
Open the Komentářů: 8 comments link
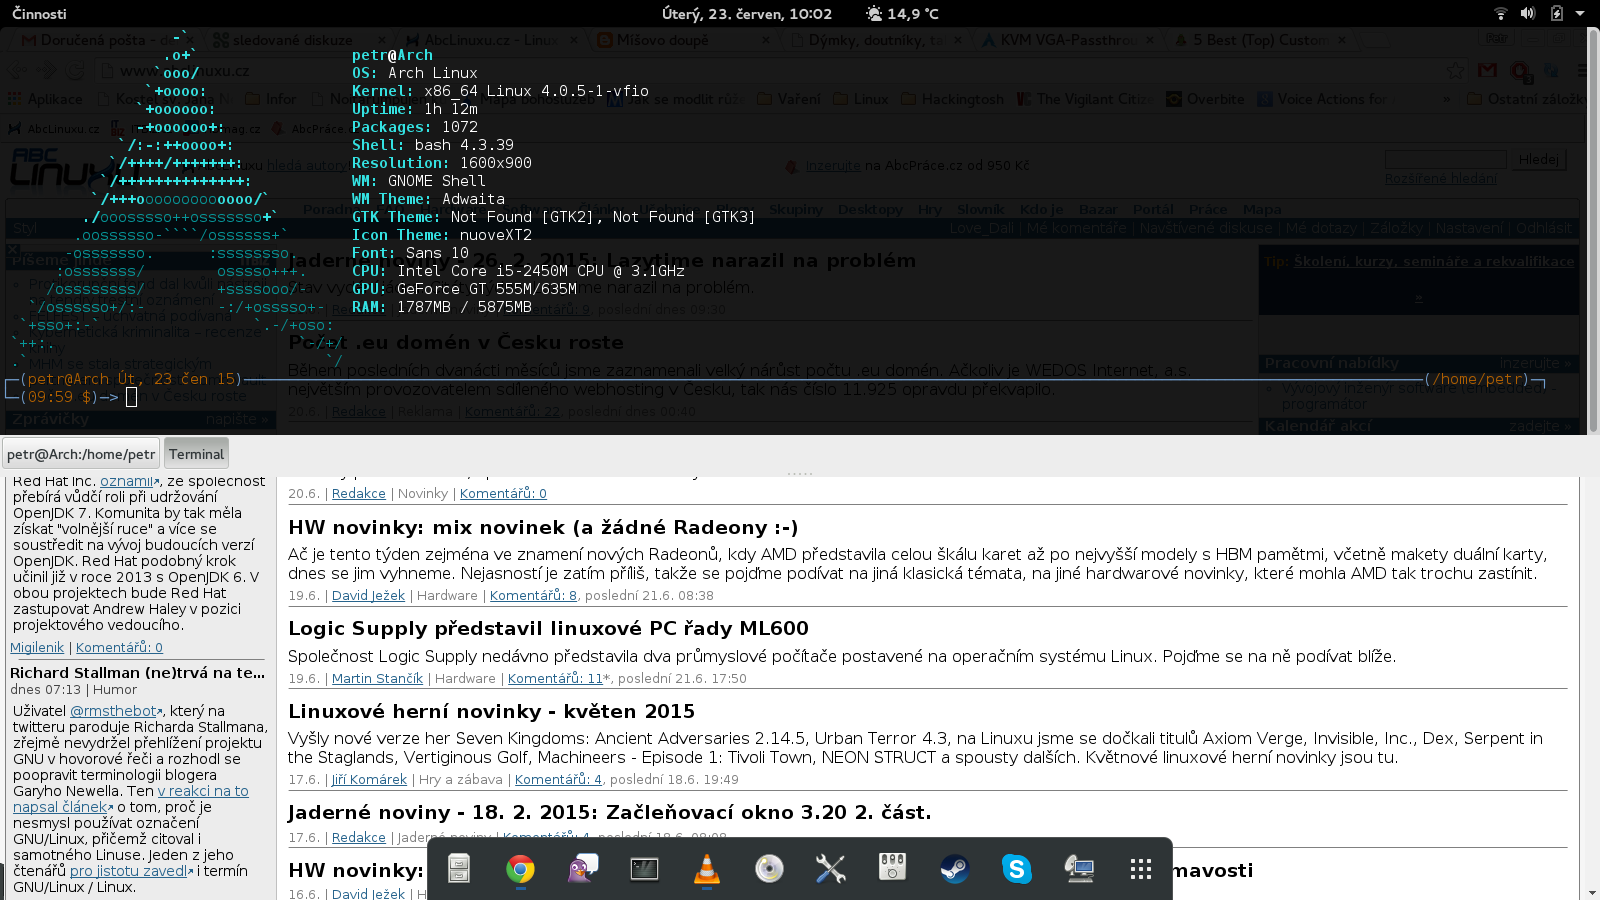pos(533,596)
